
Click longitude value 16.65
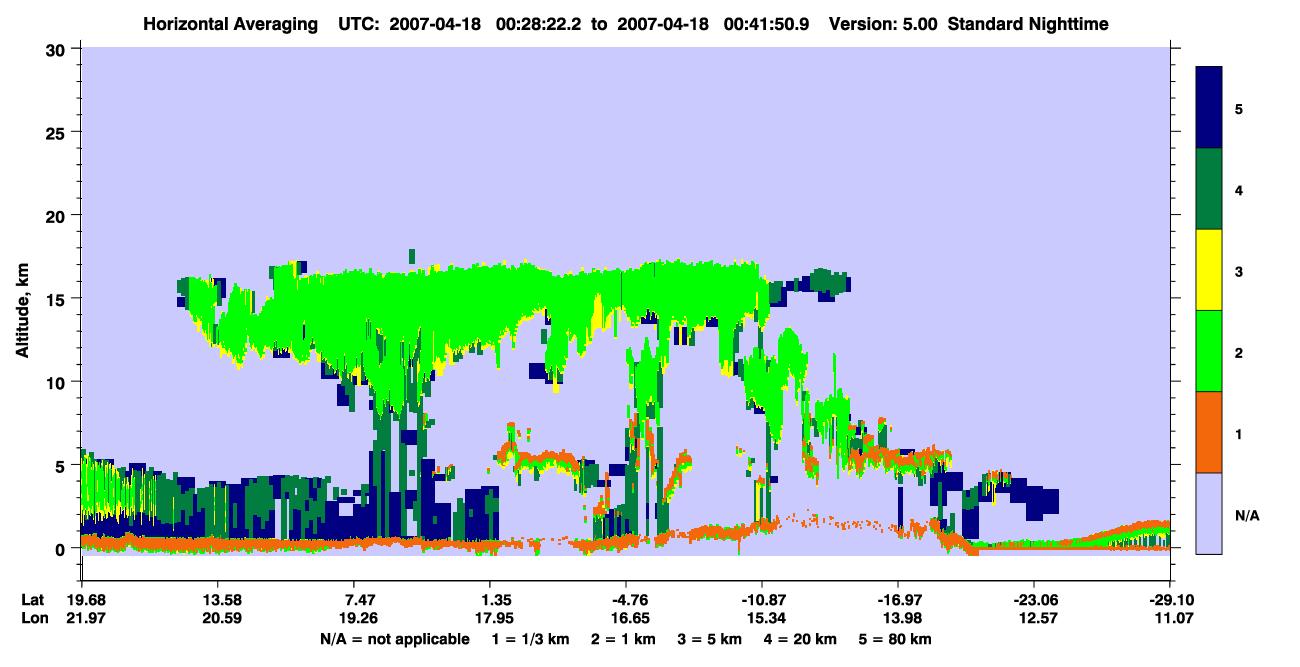pos(629,618)
